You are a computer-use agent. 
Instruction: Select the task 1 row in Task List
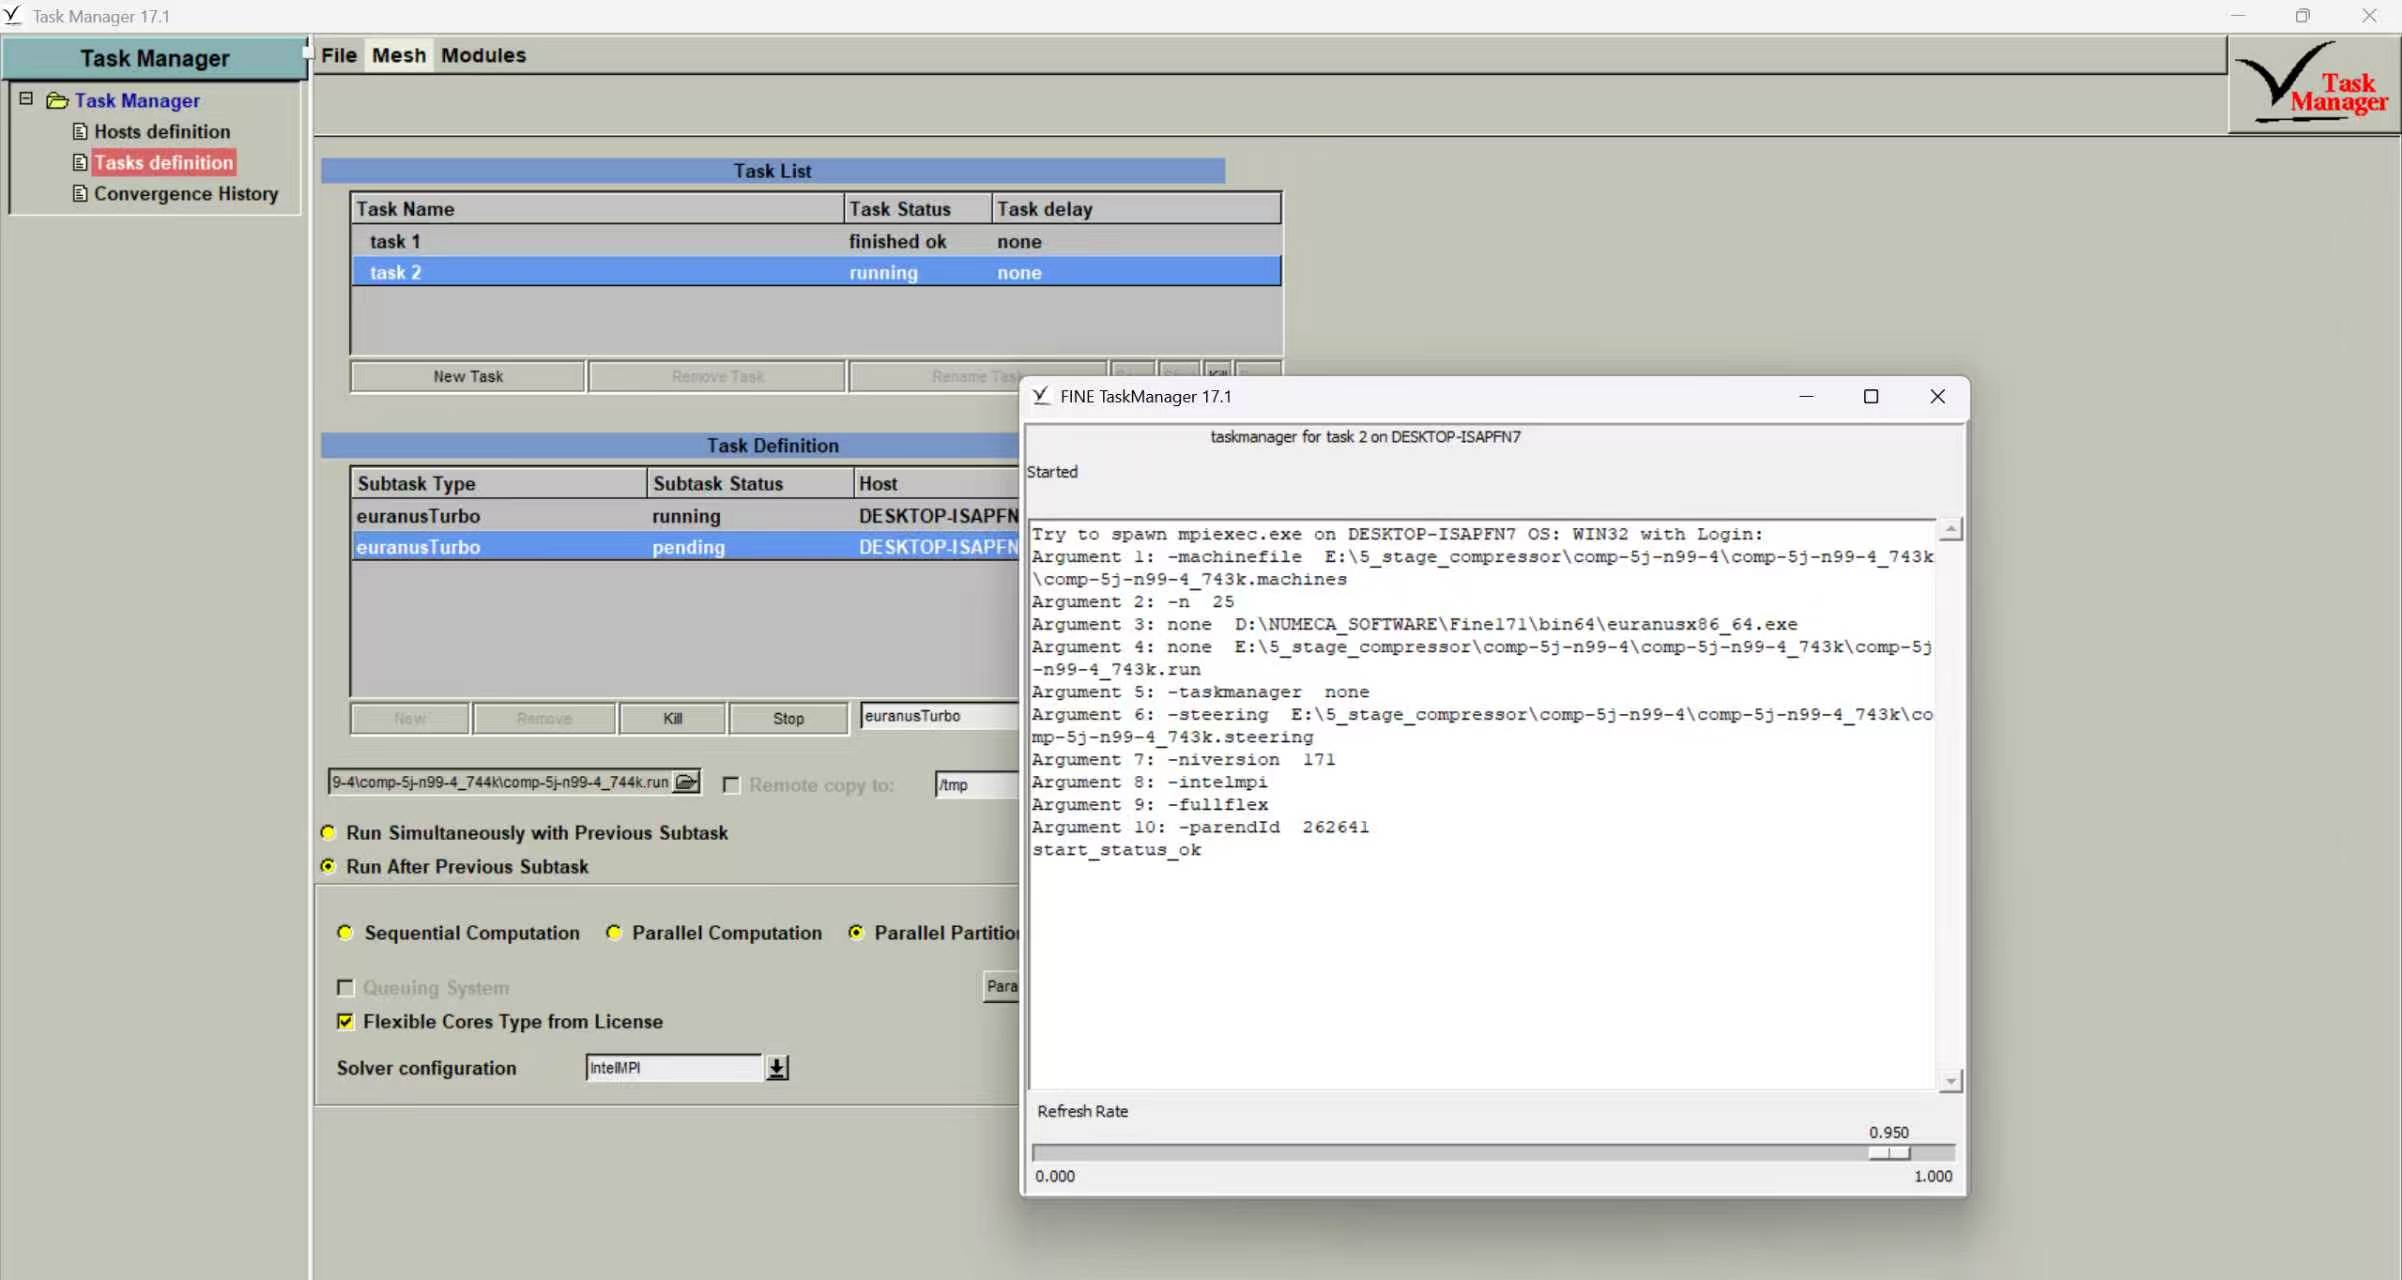coord(815,241)
